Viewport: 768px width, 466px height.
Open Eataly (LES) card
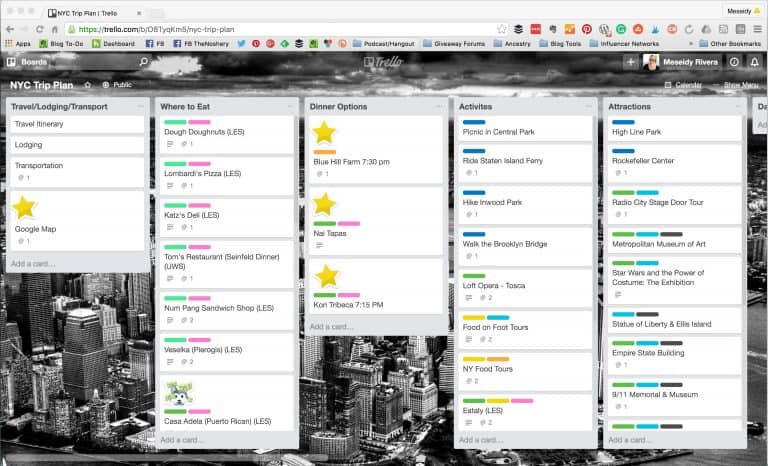[x=526, y=413]
